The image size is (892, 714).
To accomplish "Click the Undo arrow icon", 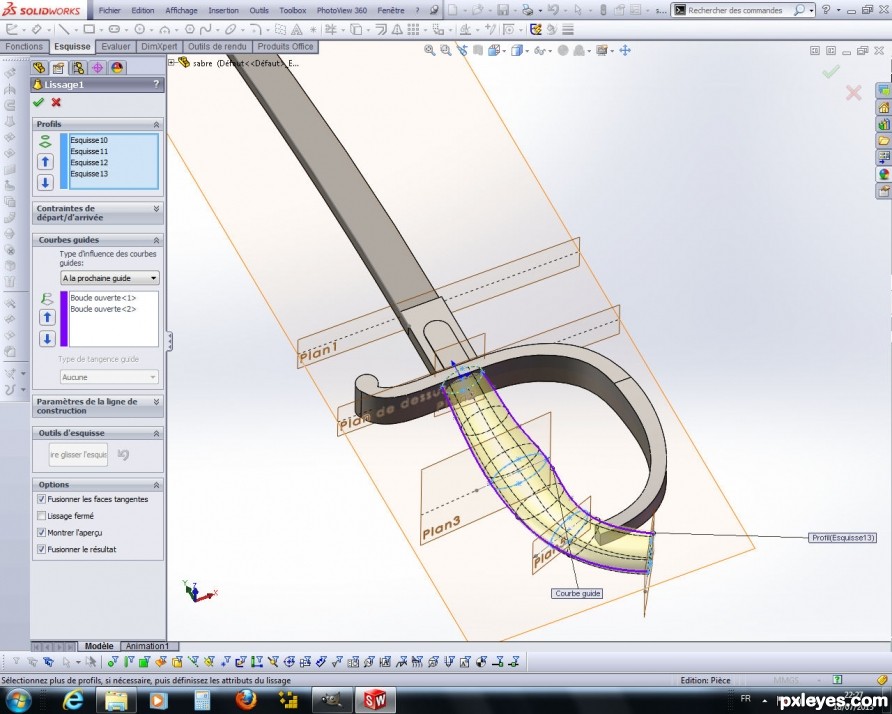I will point(552,10).
